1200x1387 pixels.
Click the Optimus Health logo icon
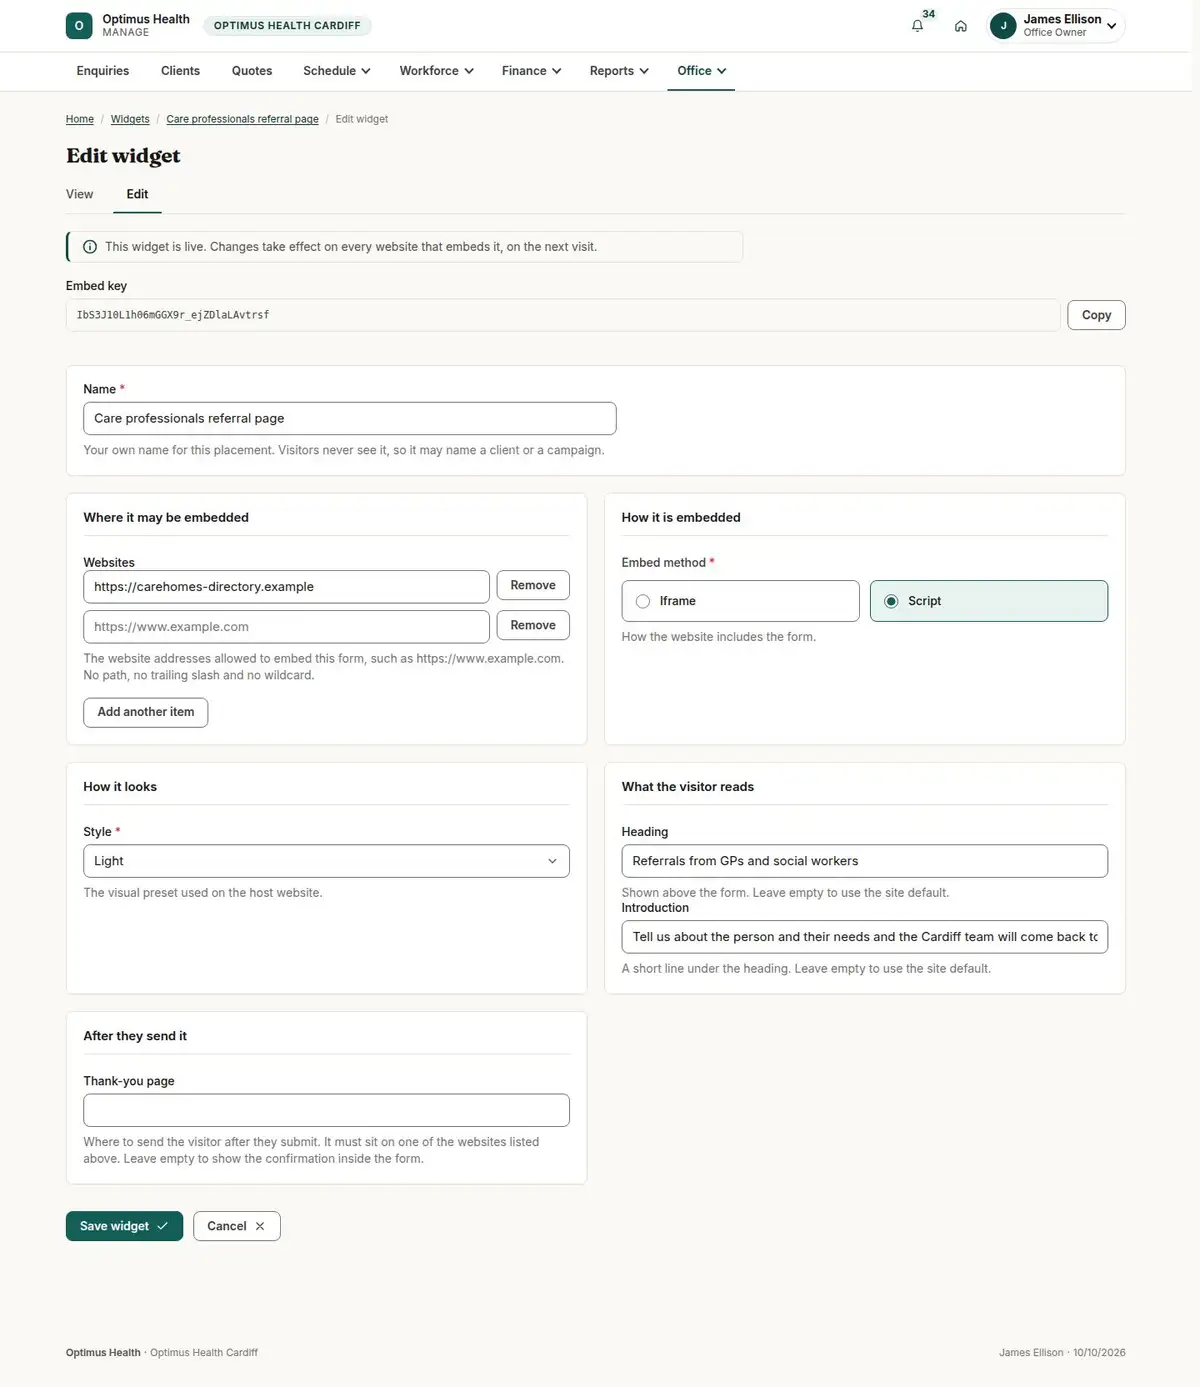(x=79, y=26)
